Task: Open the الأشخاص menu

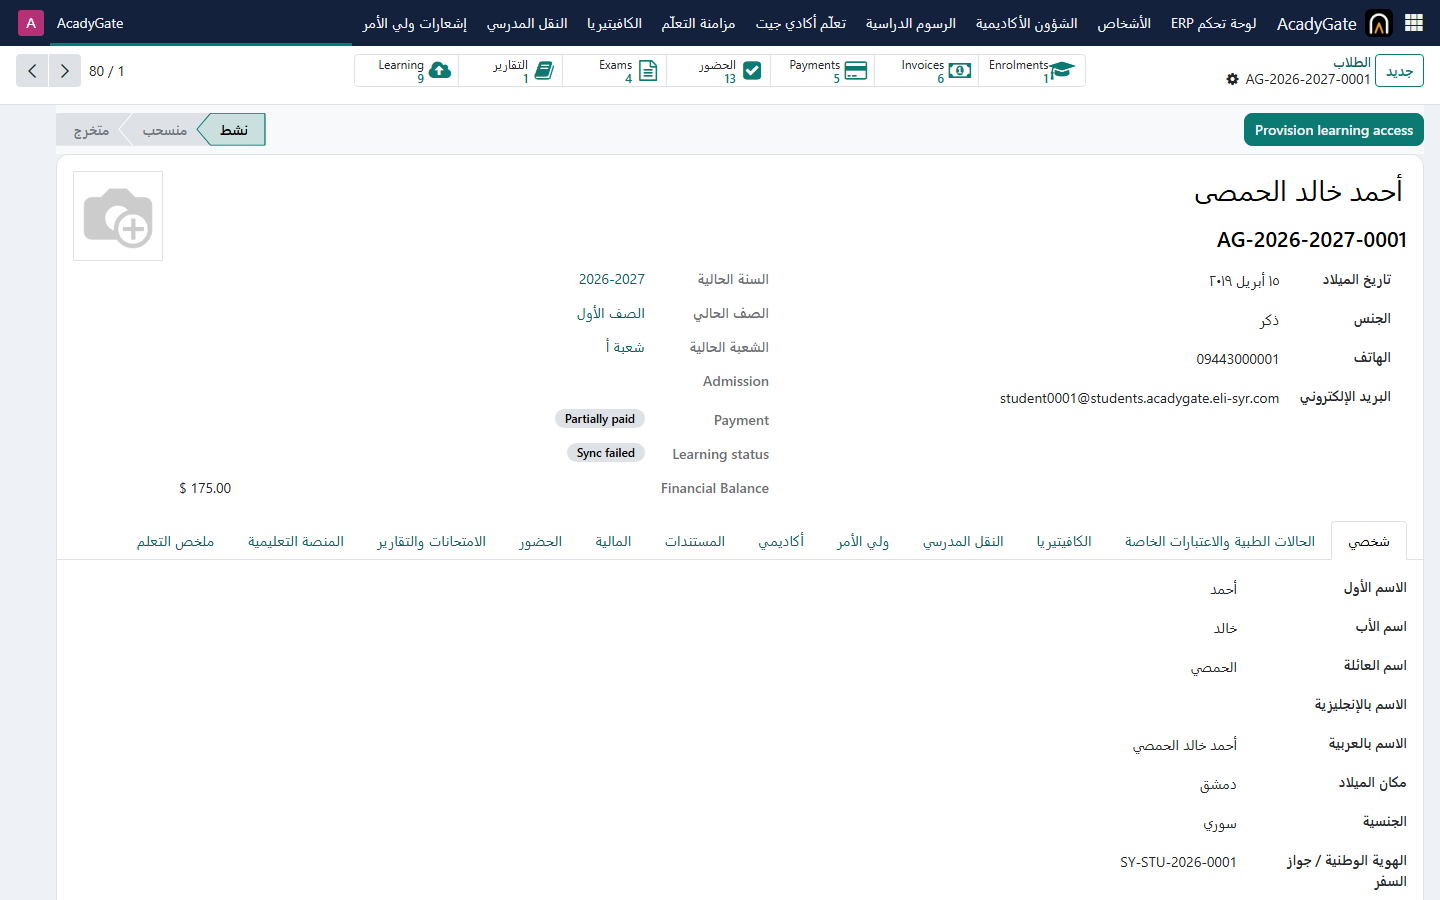Action: point(1124,23)
